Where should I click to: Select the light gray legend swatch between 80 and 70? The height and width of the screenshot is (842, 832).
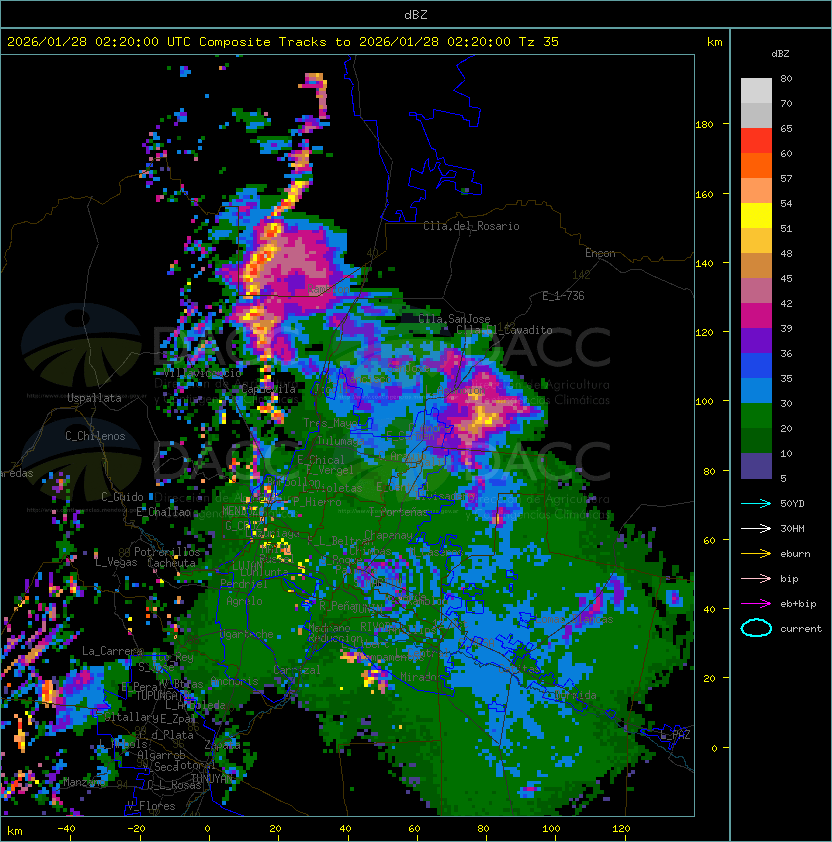pyautogui.click(x=756, y=91)
